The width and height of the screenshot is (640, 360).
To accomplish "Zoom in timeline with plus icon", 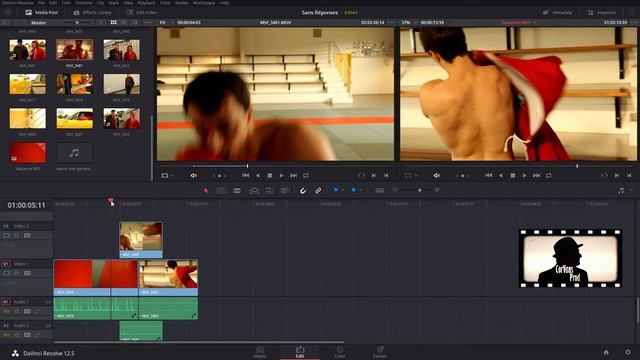I will tap(437, 190).
